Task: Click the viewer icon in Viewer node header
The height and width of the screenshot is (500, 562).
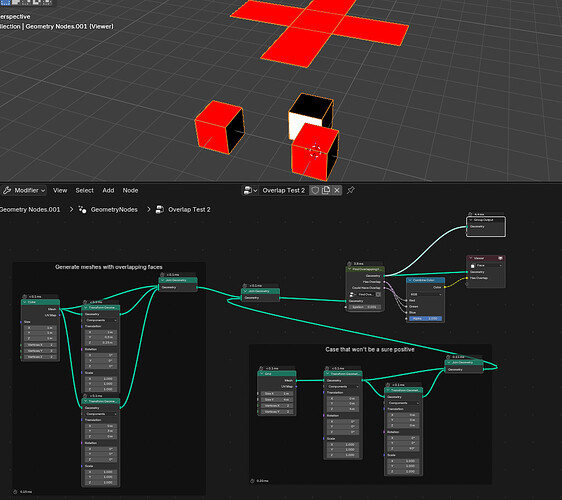Action: coord(500,258)
